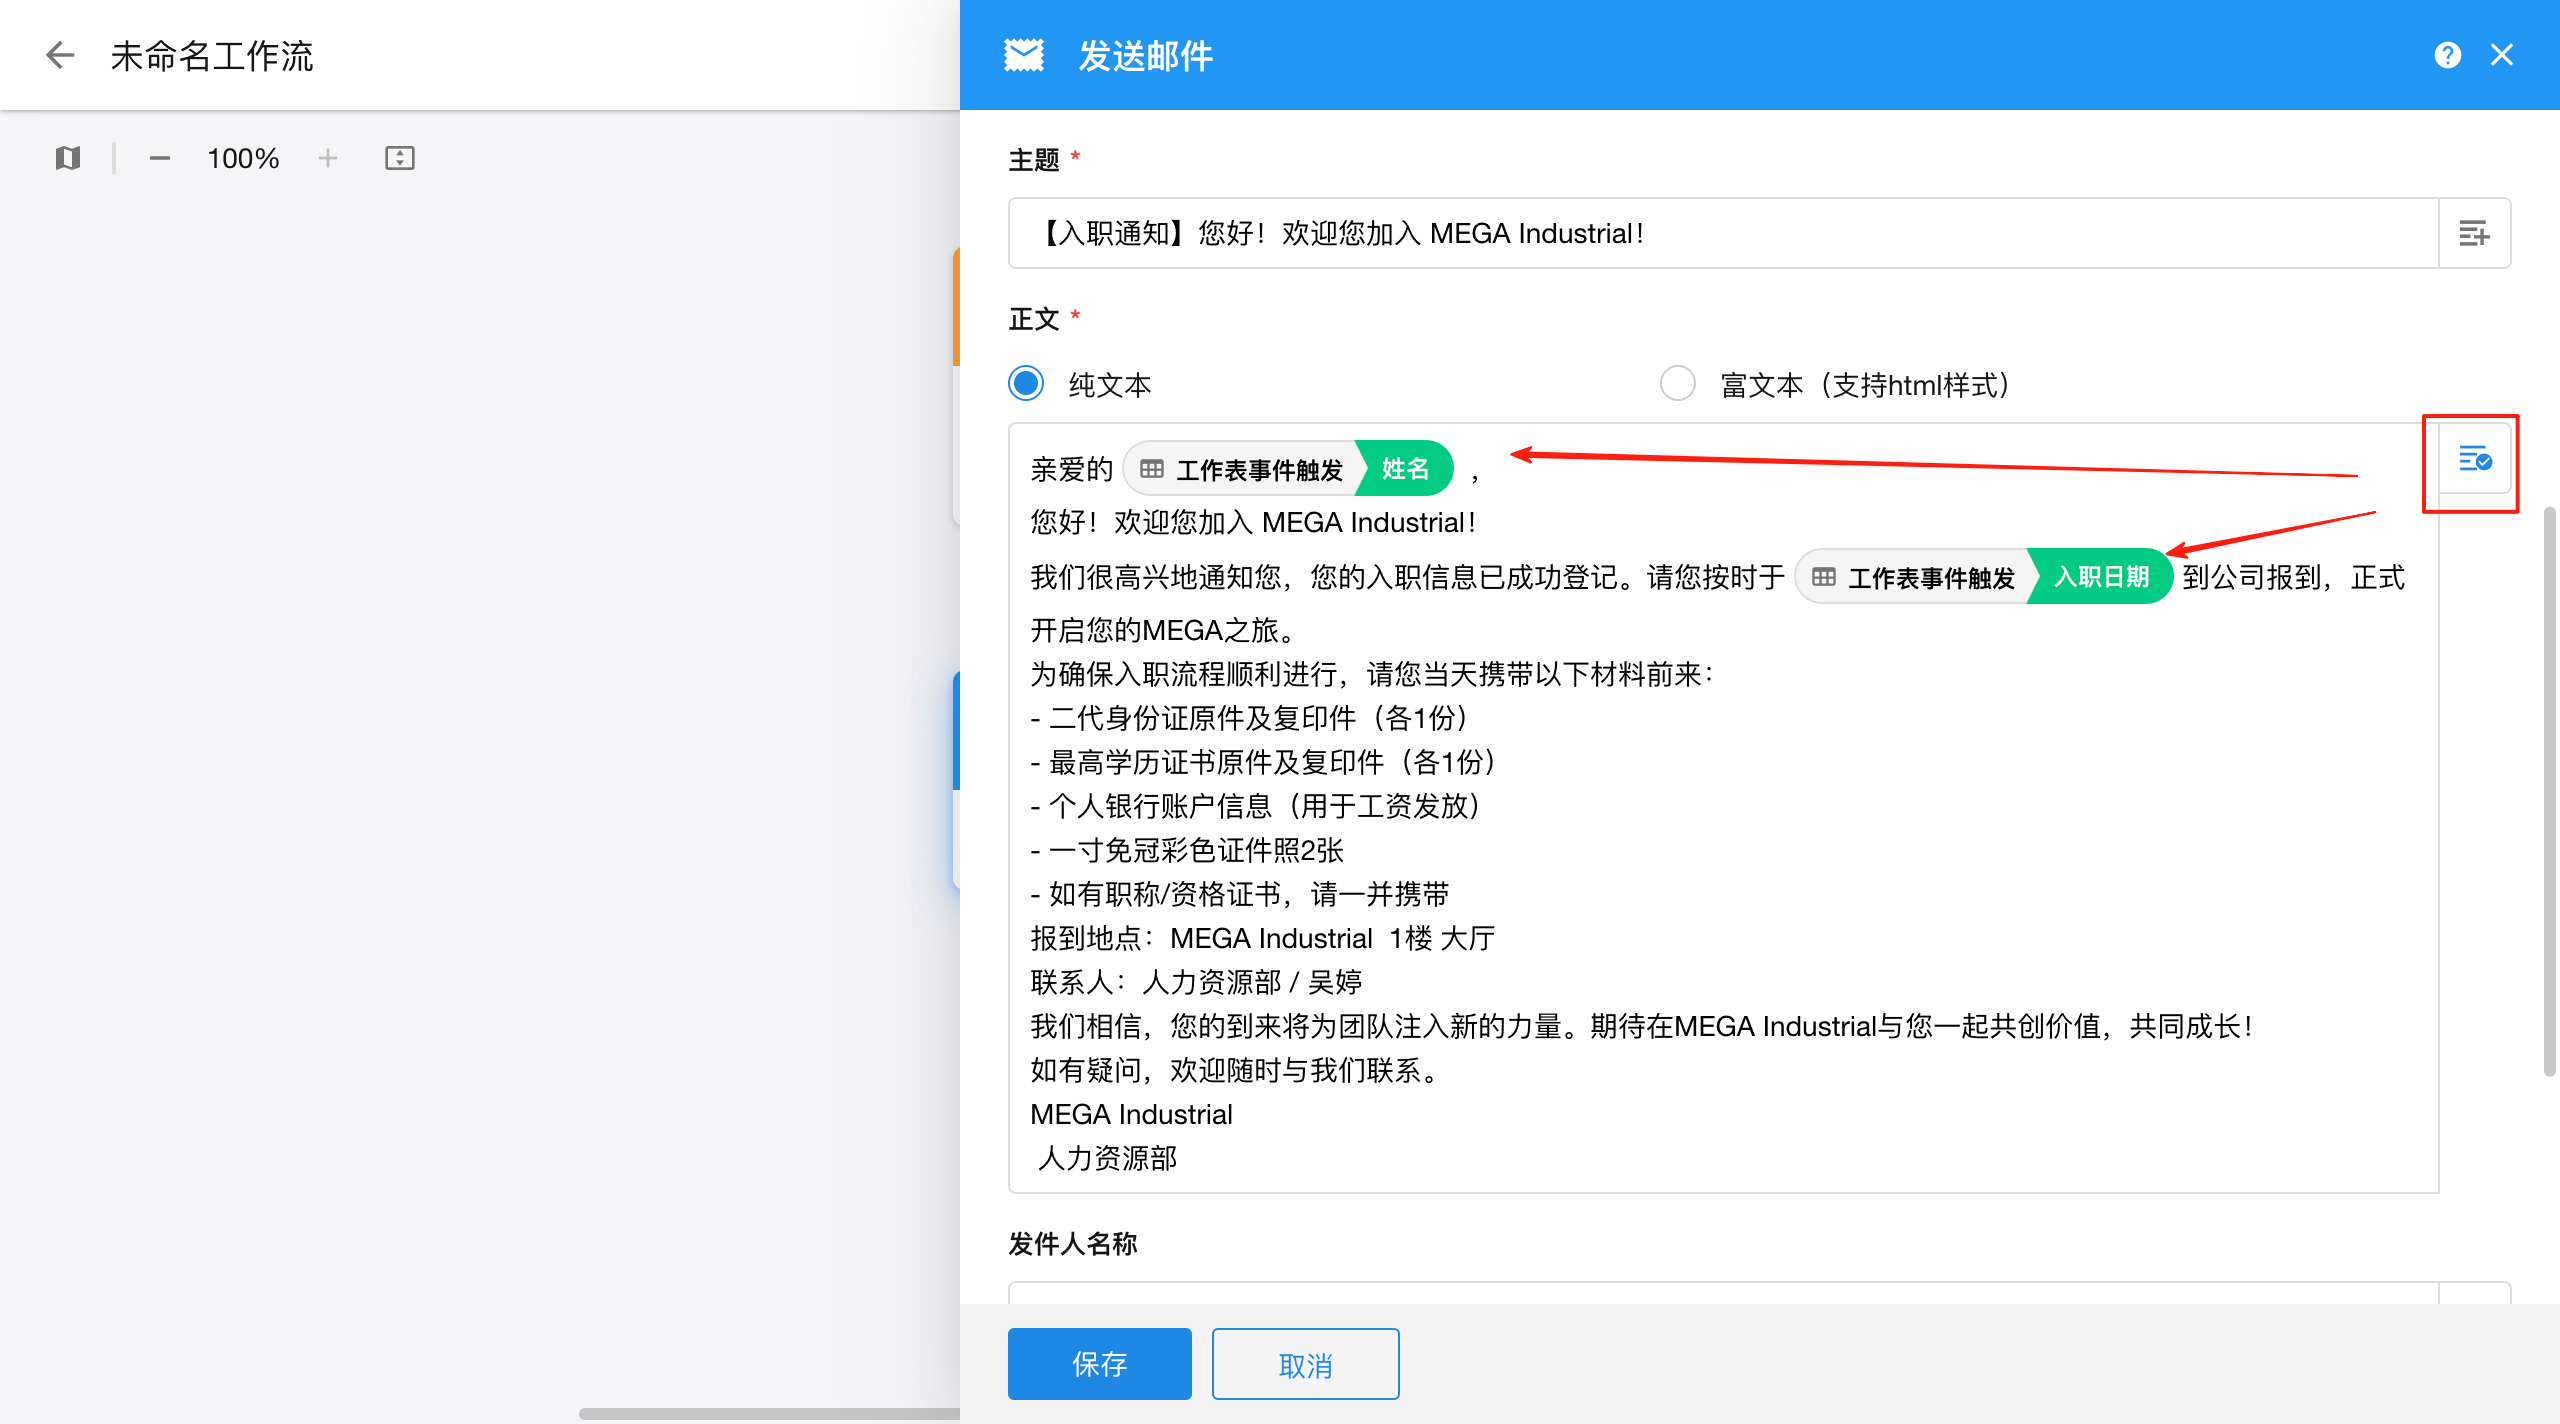
Task: Select the 纯文本 radio button
Action: tap(1026, 384)
